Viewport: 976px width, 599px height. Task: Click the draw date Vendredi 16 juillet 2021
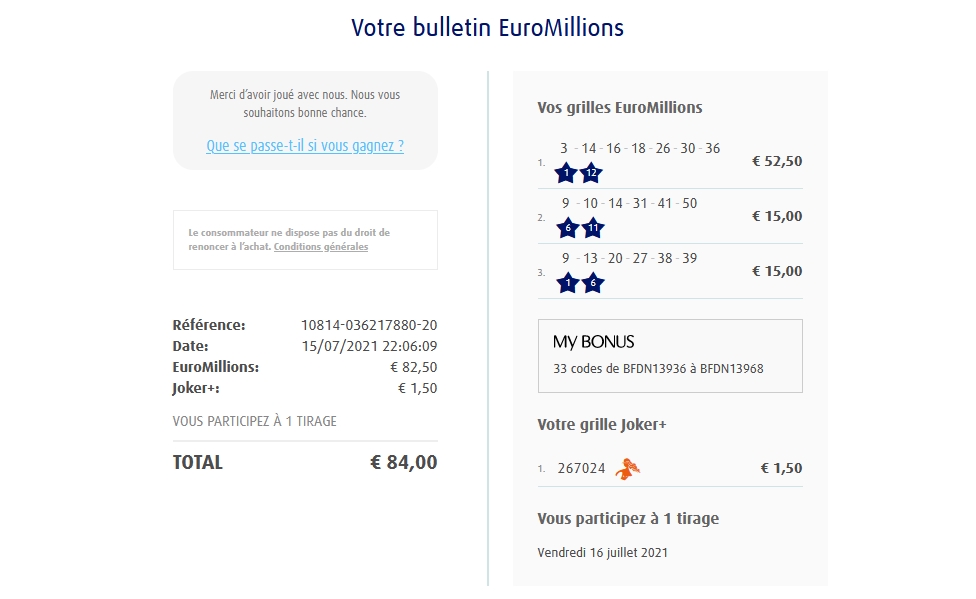coord(602,552)
